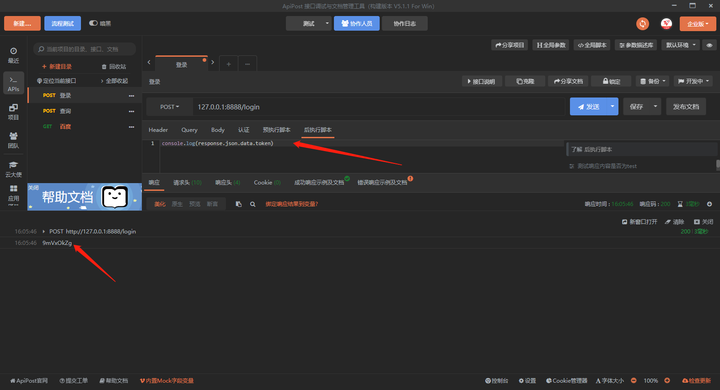Open more options for POST 登录
This screenshot has height=390, width=720.
pyautogui.click(x=131, y=96)
